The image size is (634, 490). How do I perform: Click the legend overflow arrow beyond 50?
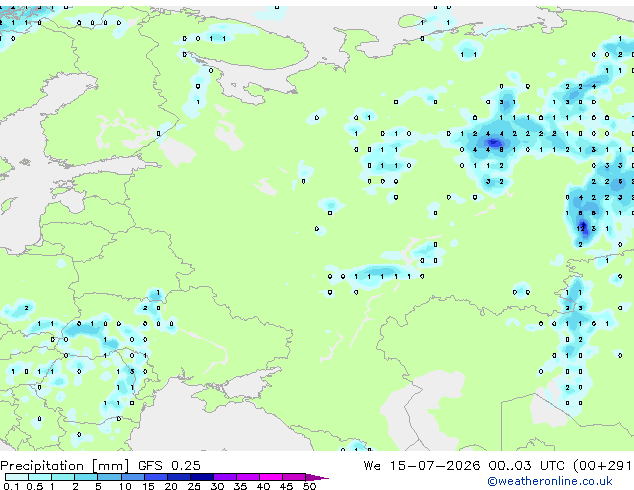317,477
